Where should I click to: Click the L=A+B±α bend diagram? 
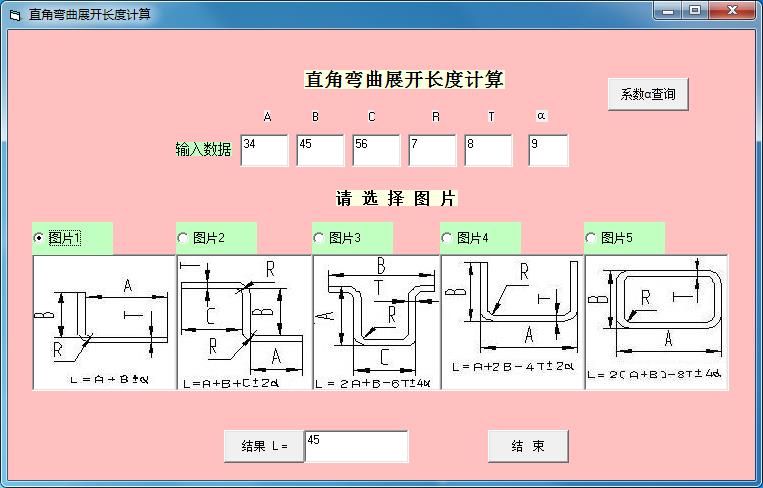point(104,322)
